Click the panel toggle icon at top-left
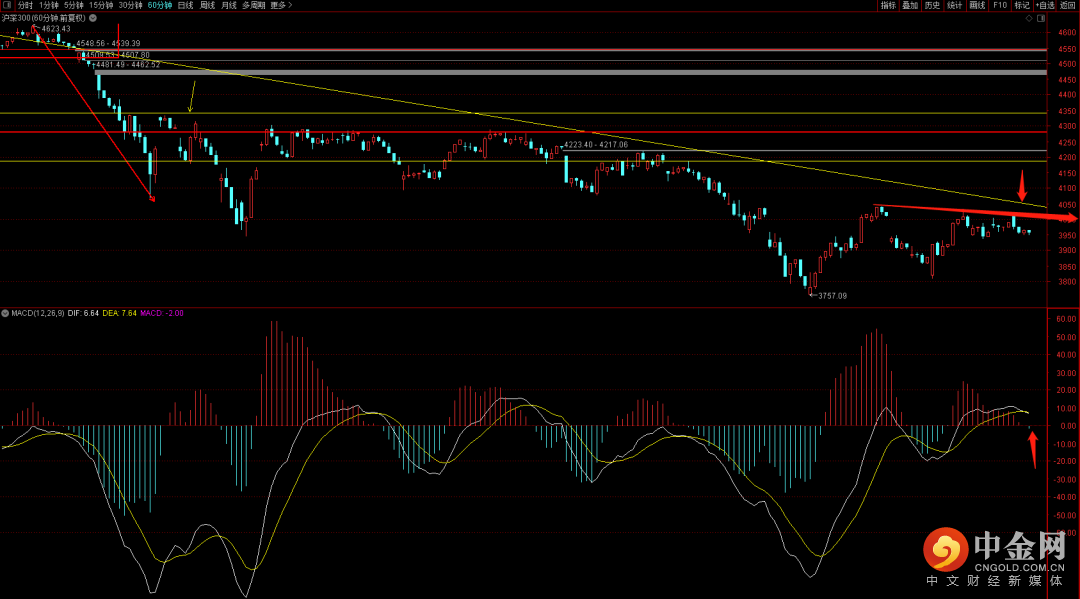The height and width of the screenshot is (599, 1080). pyautogui.click(x=7, y=5)
